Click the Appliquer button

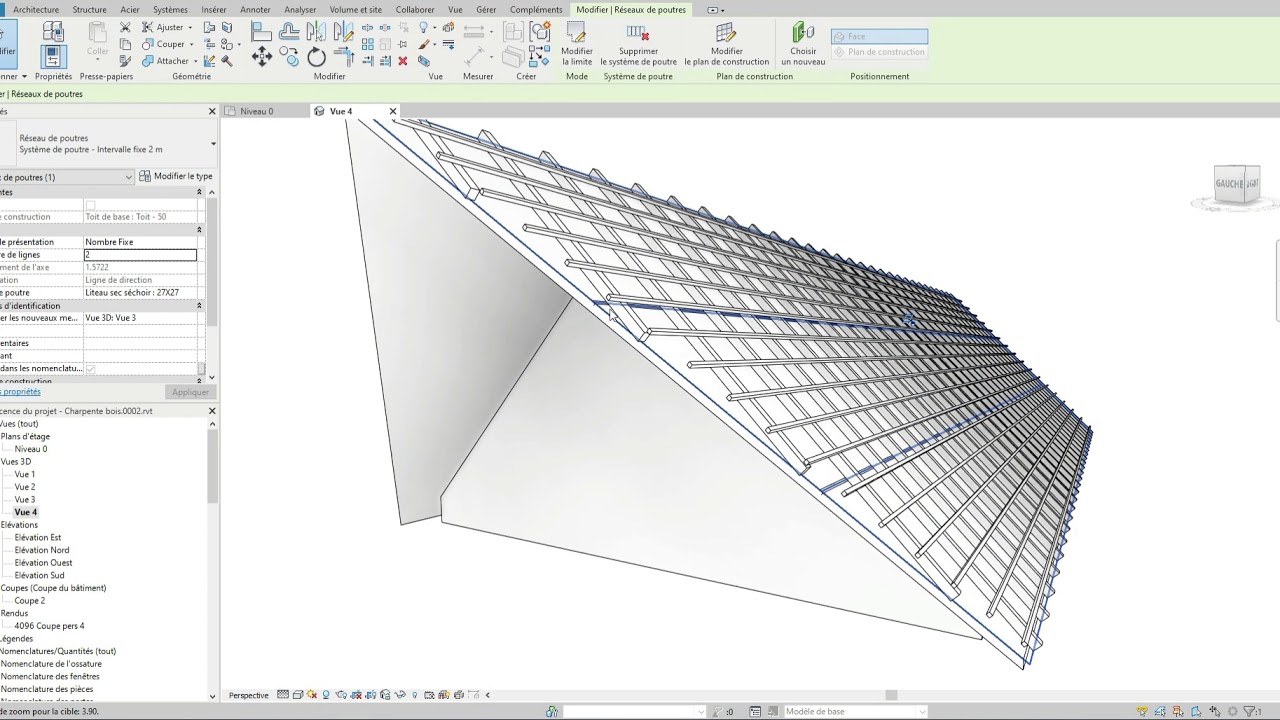pyautogui.click(x=190, y=392)
